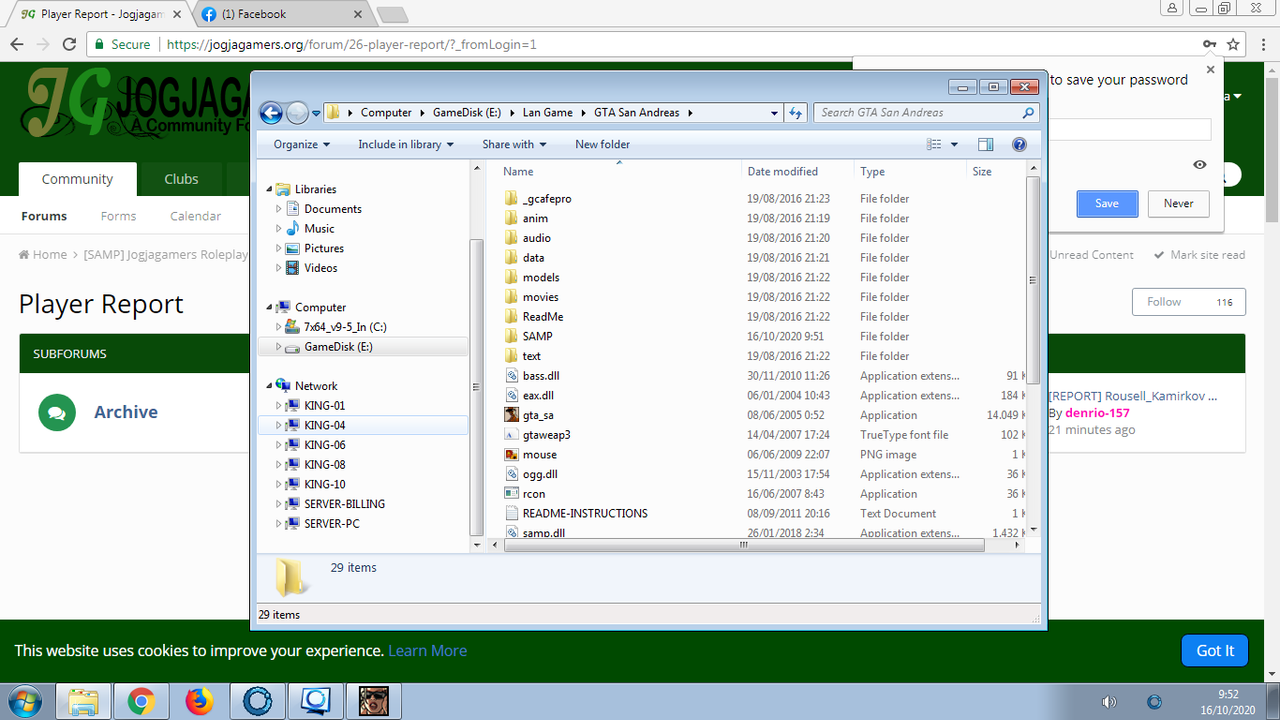Viewport: 1280px width, 720px height.
Task: Expand the Documents library tree node
Action: click(x=279, y=209)
